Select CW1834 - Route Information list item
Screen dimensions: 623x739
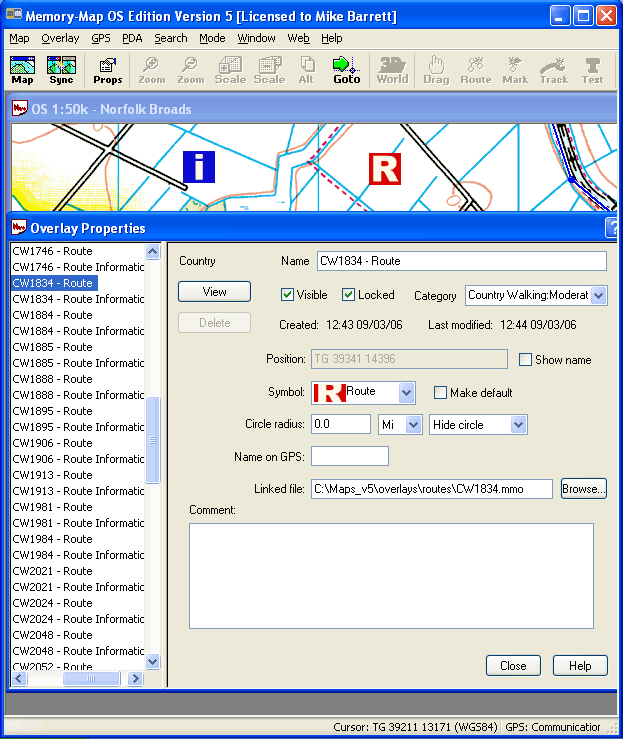coord(78,299)
